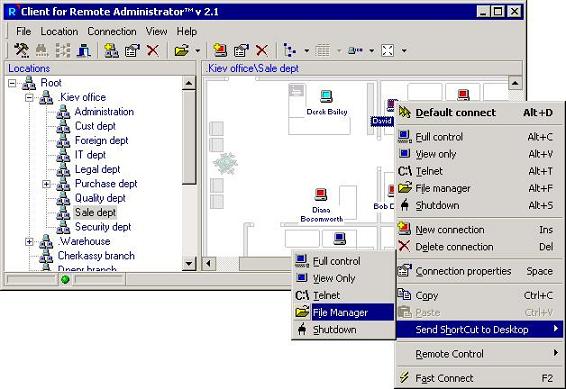The width and height of the screenshot is (566, 389).
Task: Click the full screen view toolbar icon
Action: click(387, 51)
